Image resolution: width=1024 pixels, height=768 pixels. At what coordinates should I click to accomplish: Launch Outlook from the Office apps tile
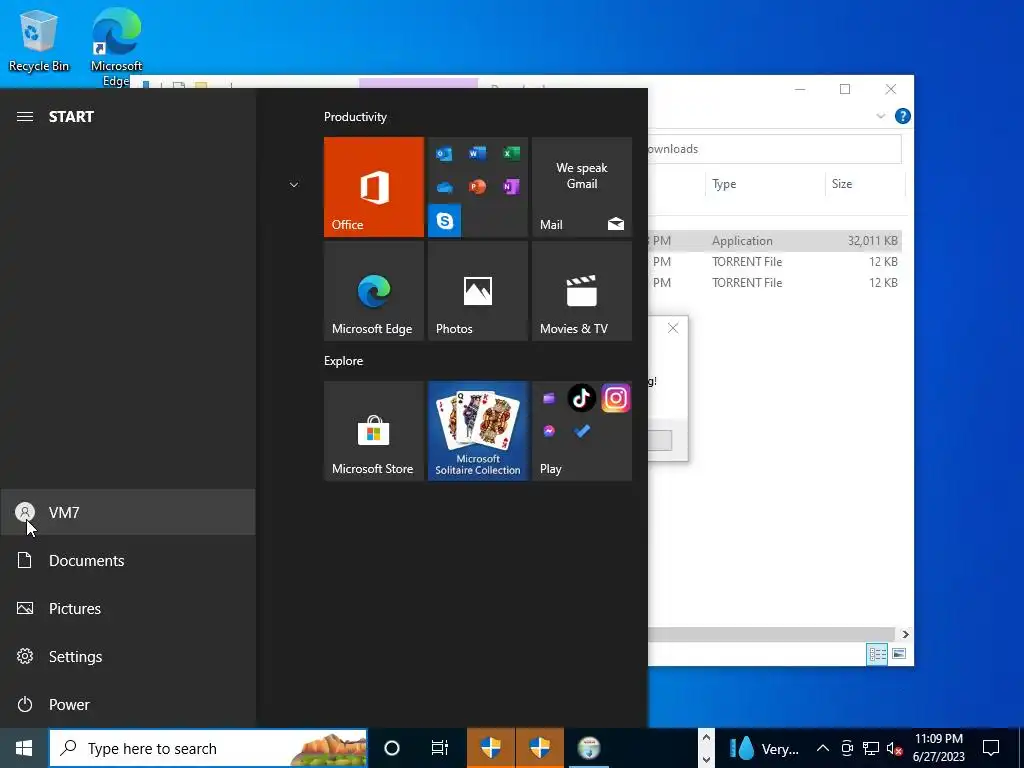[444, 153]
